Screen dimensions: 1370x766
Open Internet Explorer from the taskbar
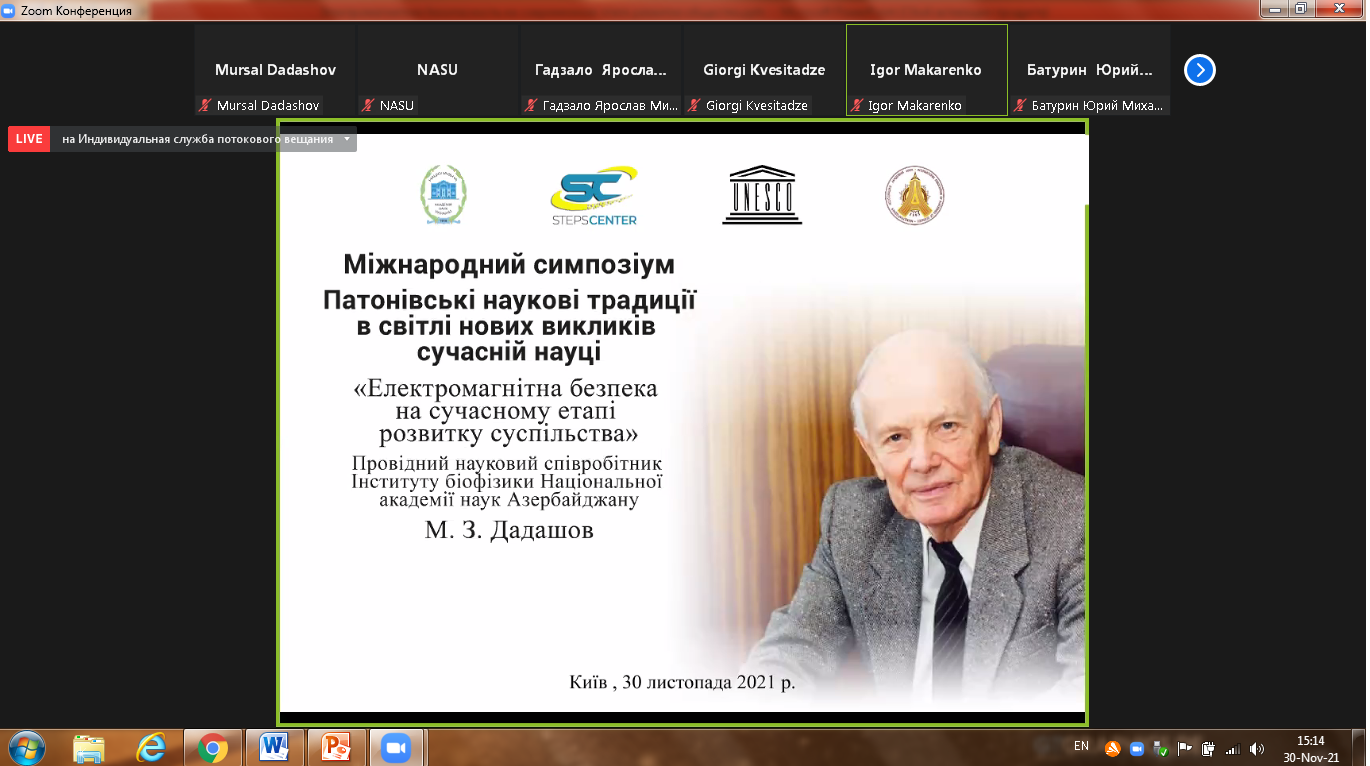(151, 747)
